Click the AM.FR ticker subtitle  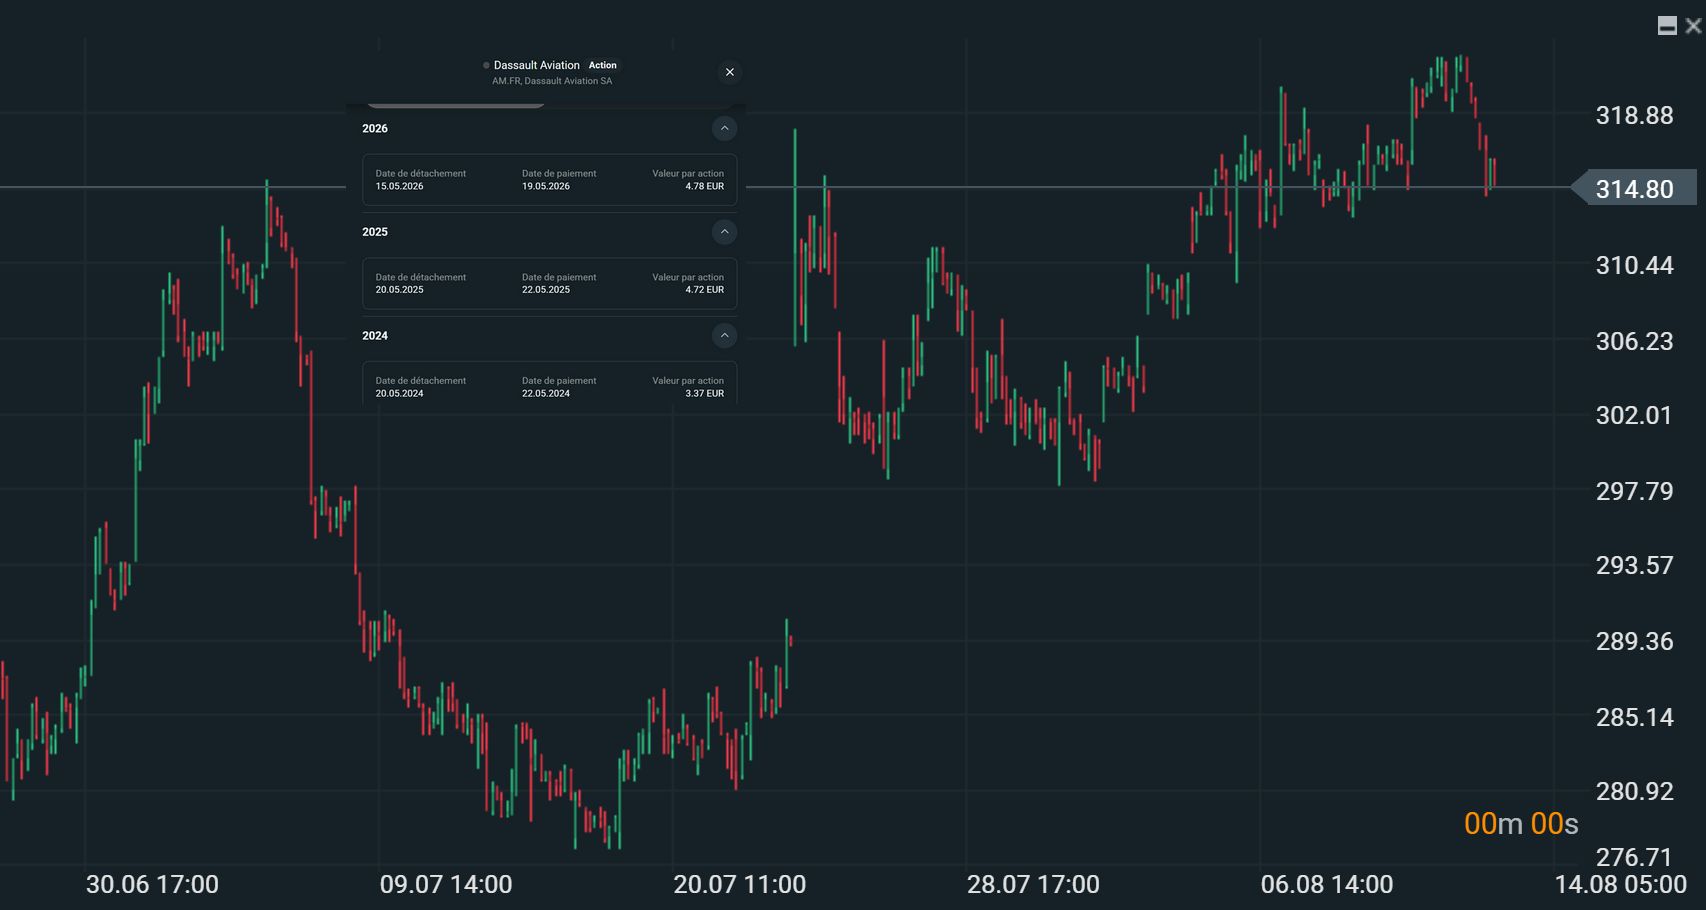click(552, 81)
